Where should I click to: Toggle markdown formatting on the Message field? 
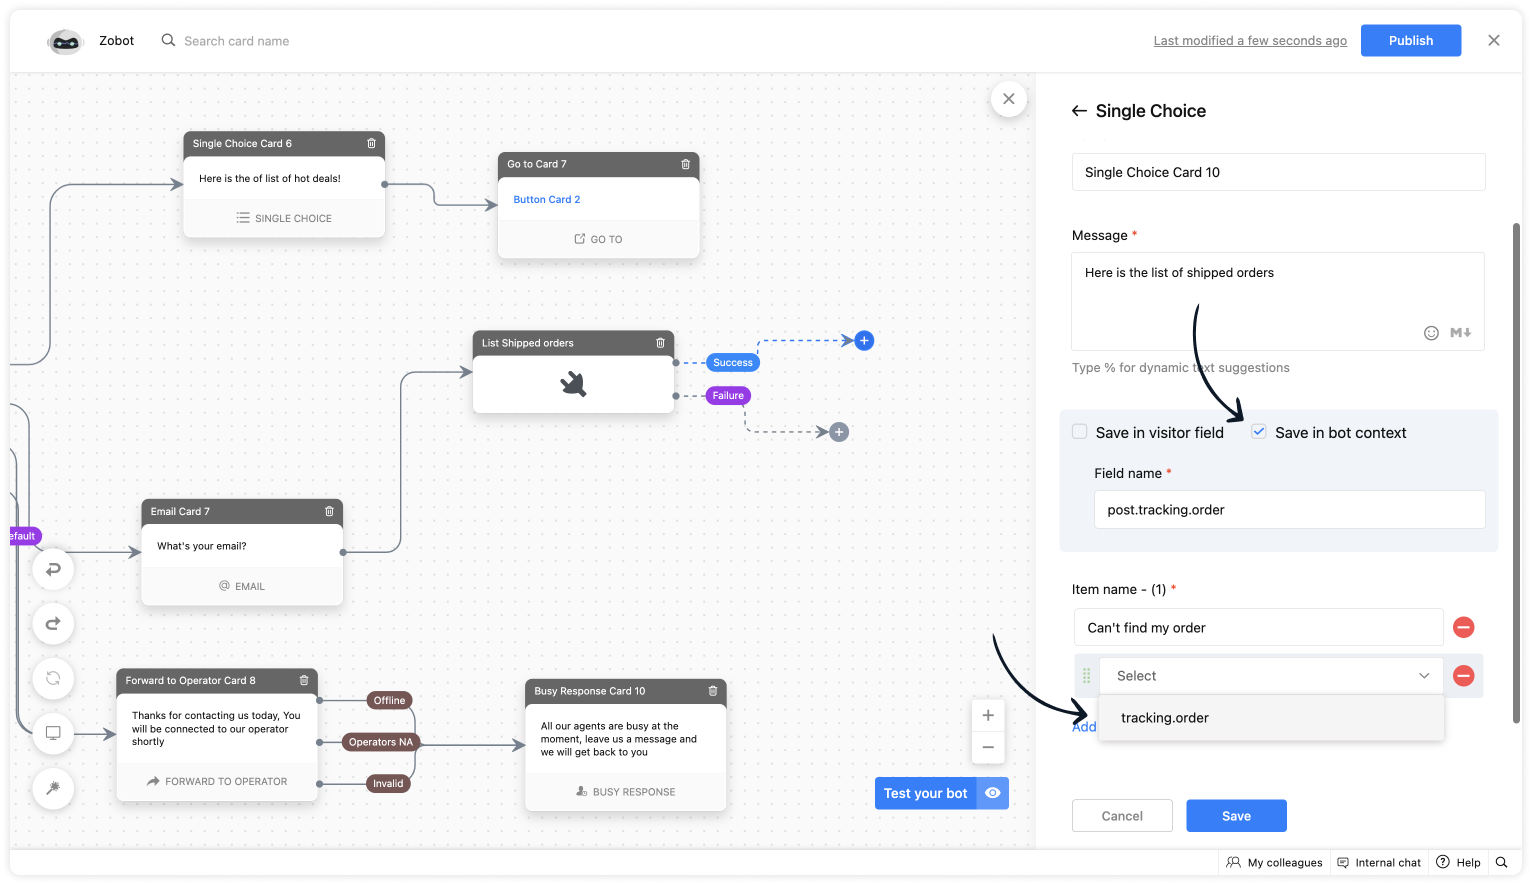[1460, 332]
